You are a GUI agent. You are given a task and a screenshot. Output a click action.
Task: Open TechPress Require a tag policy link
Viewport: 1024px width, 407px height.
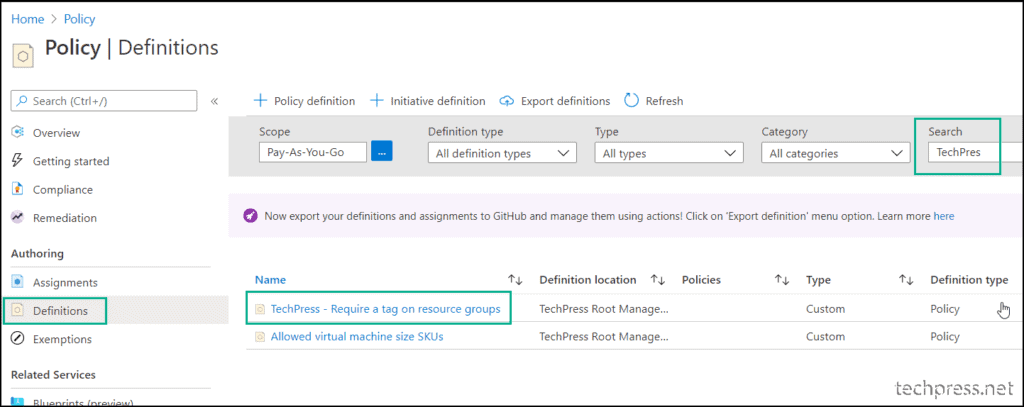[385, 308]
